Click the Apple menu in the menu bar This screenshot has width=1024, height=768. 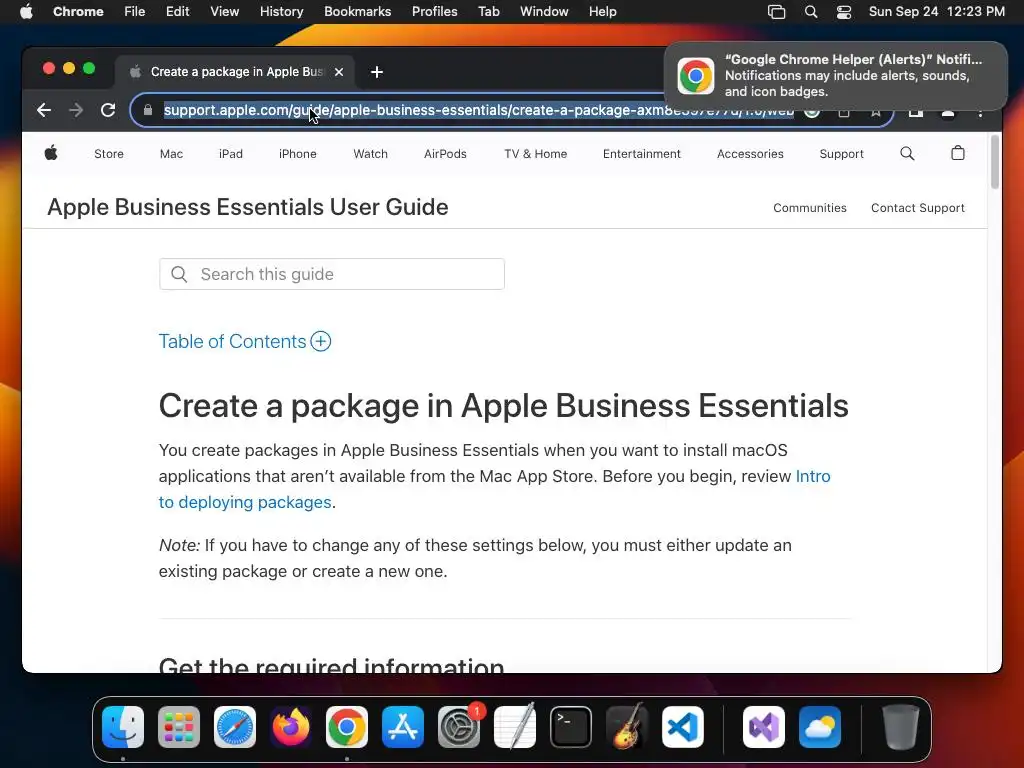[x=26, y=12]
